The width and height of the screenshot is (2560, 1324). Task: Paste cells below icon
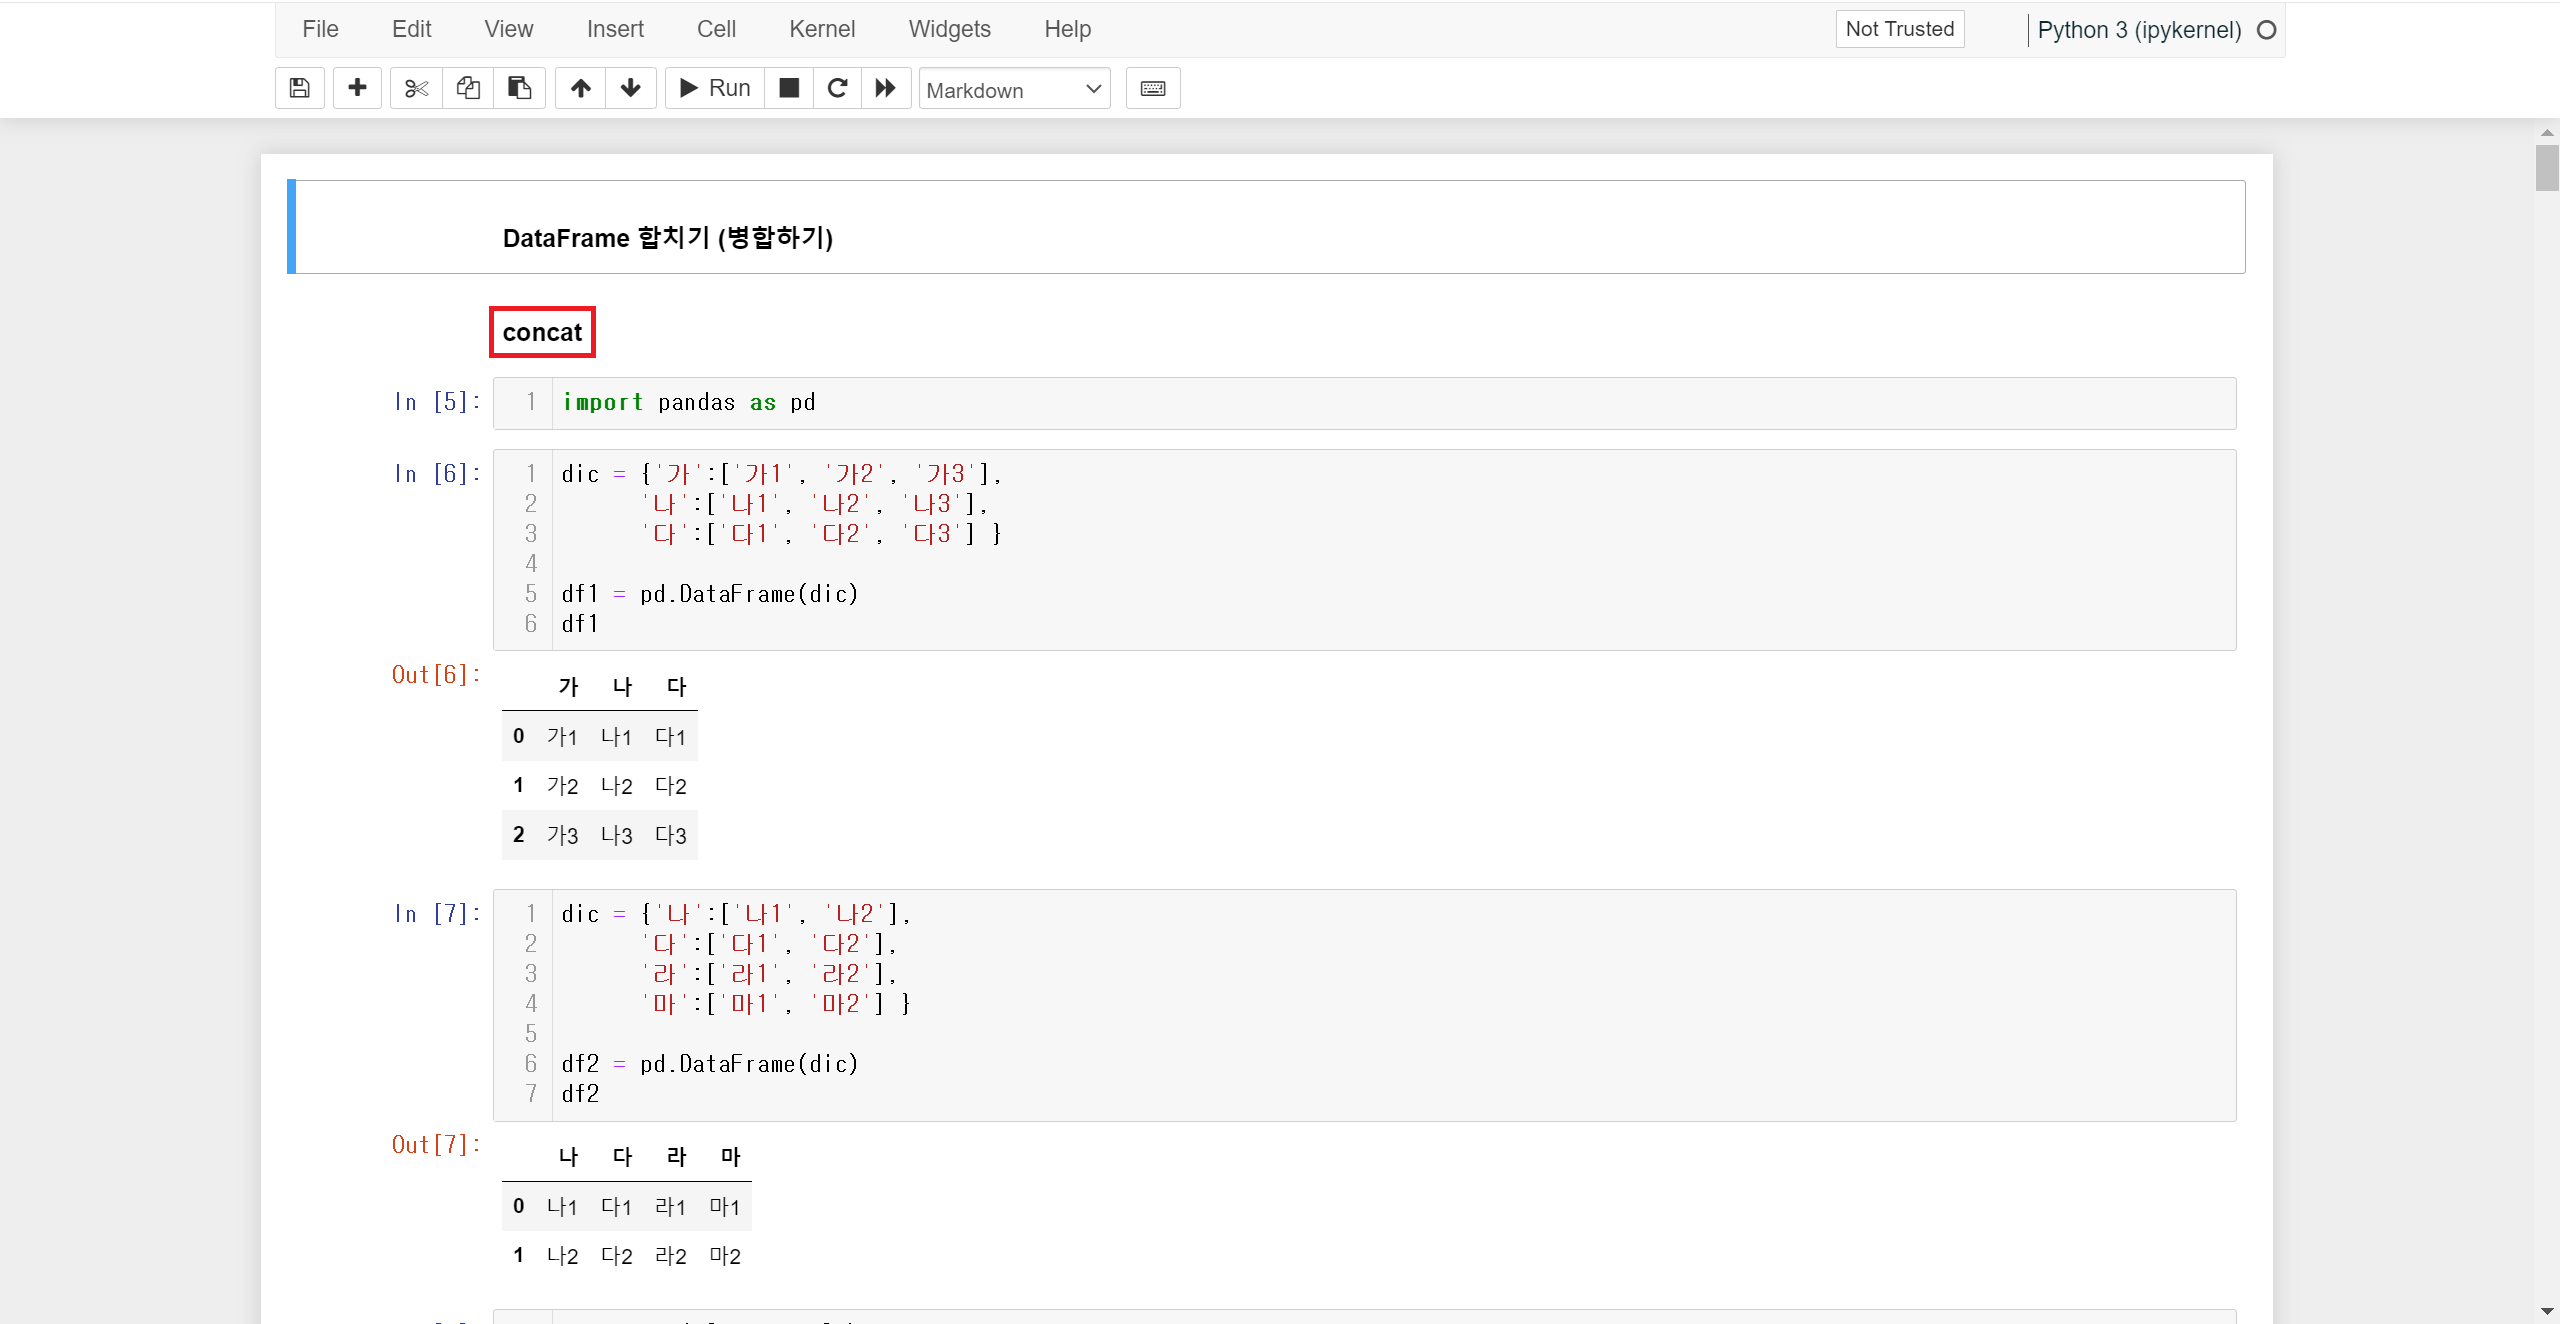[x=519, y=88]
